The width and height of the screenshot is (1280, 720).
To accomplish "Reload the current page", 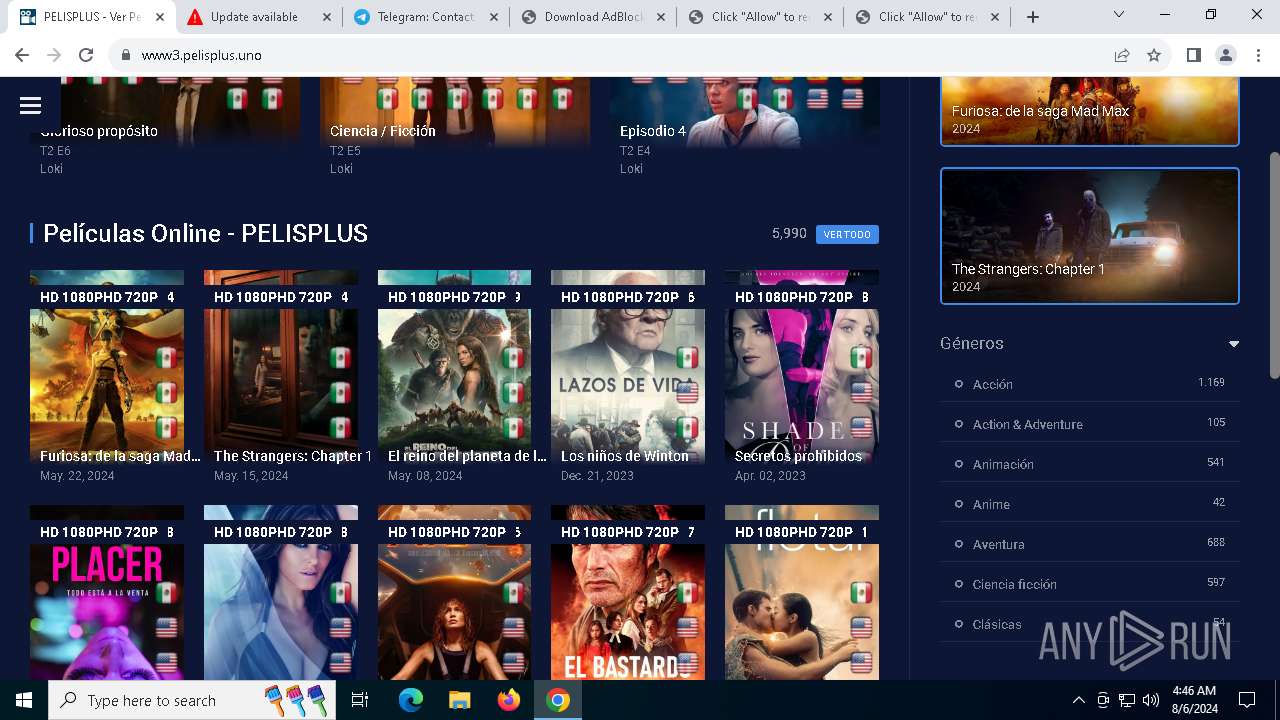I will click(86, 55).
